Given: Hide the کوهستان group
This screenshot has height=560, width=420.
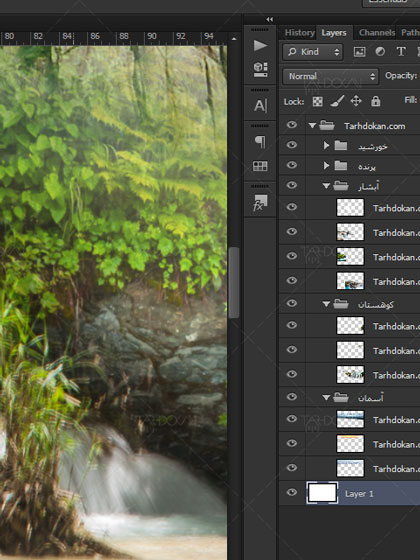Looking at the screenshot, I should 292,303.
